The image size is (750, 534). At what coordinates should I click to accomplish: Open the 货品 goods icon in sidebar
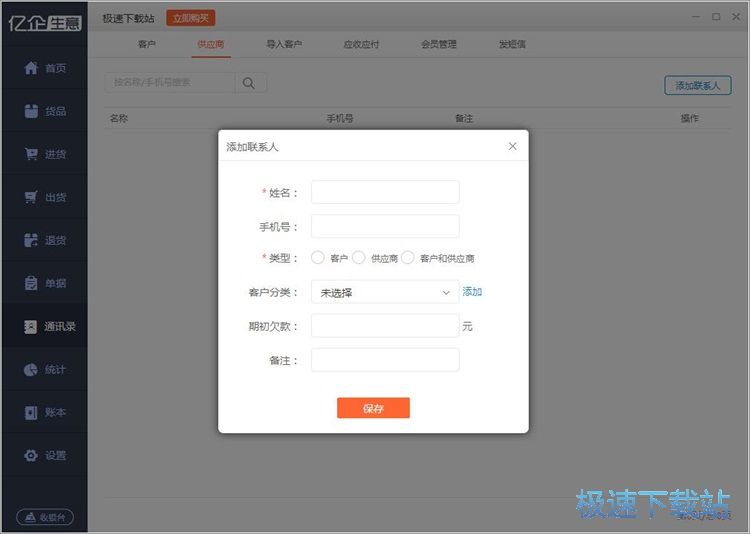[31, 111]
